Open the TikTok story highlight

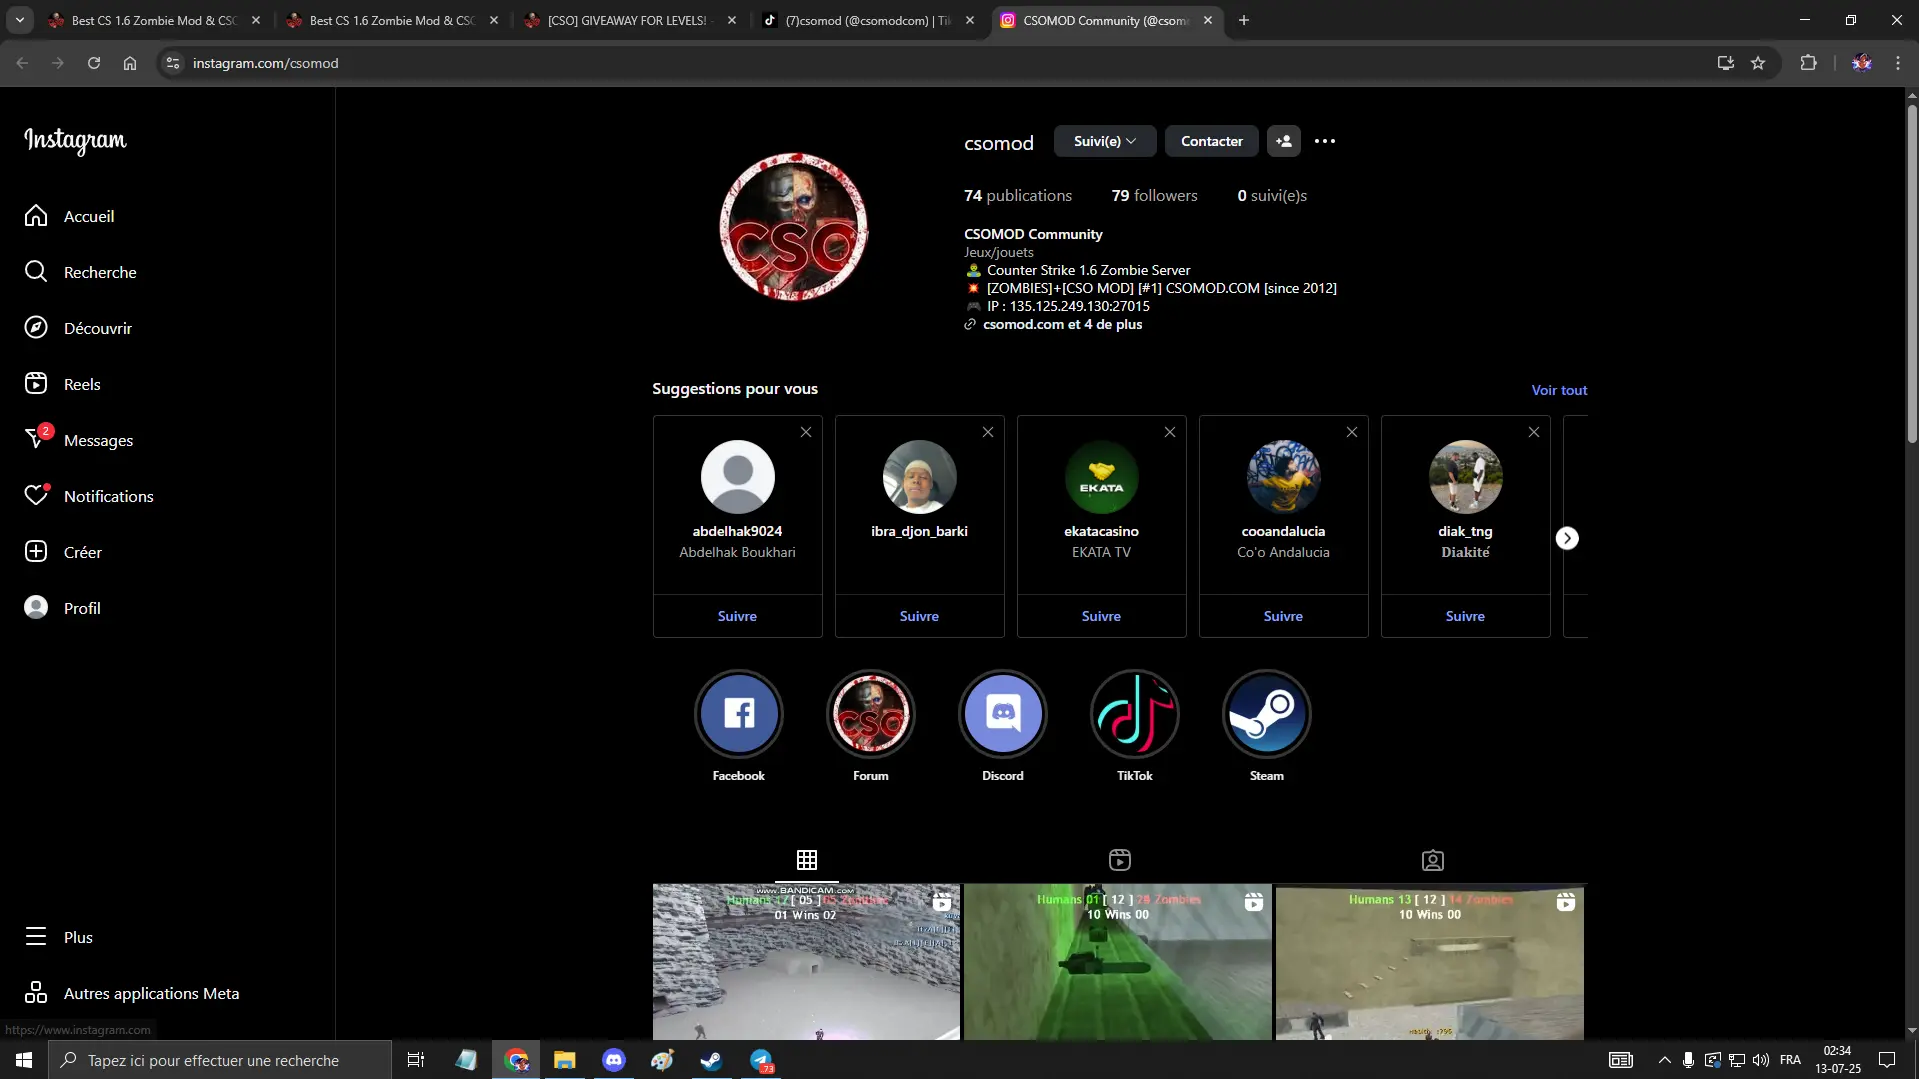pos(1134,714)
